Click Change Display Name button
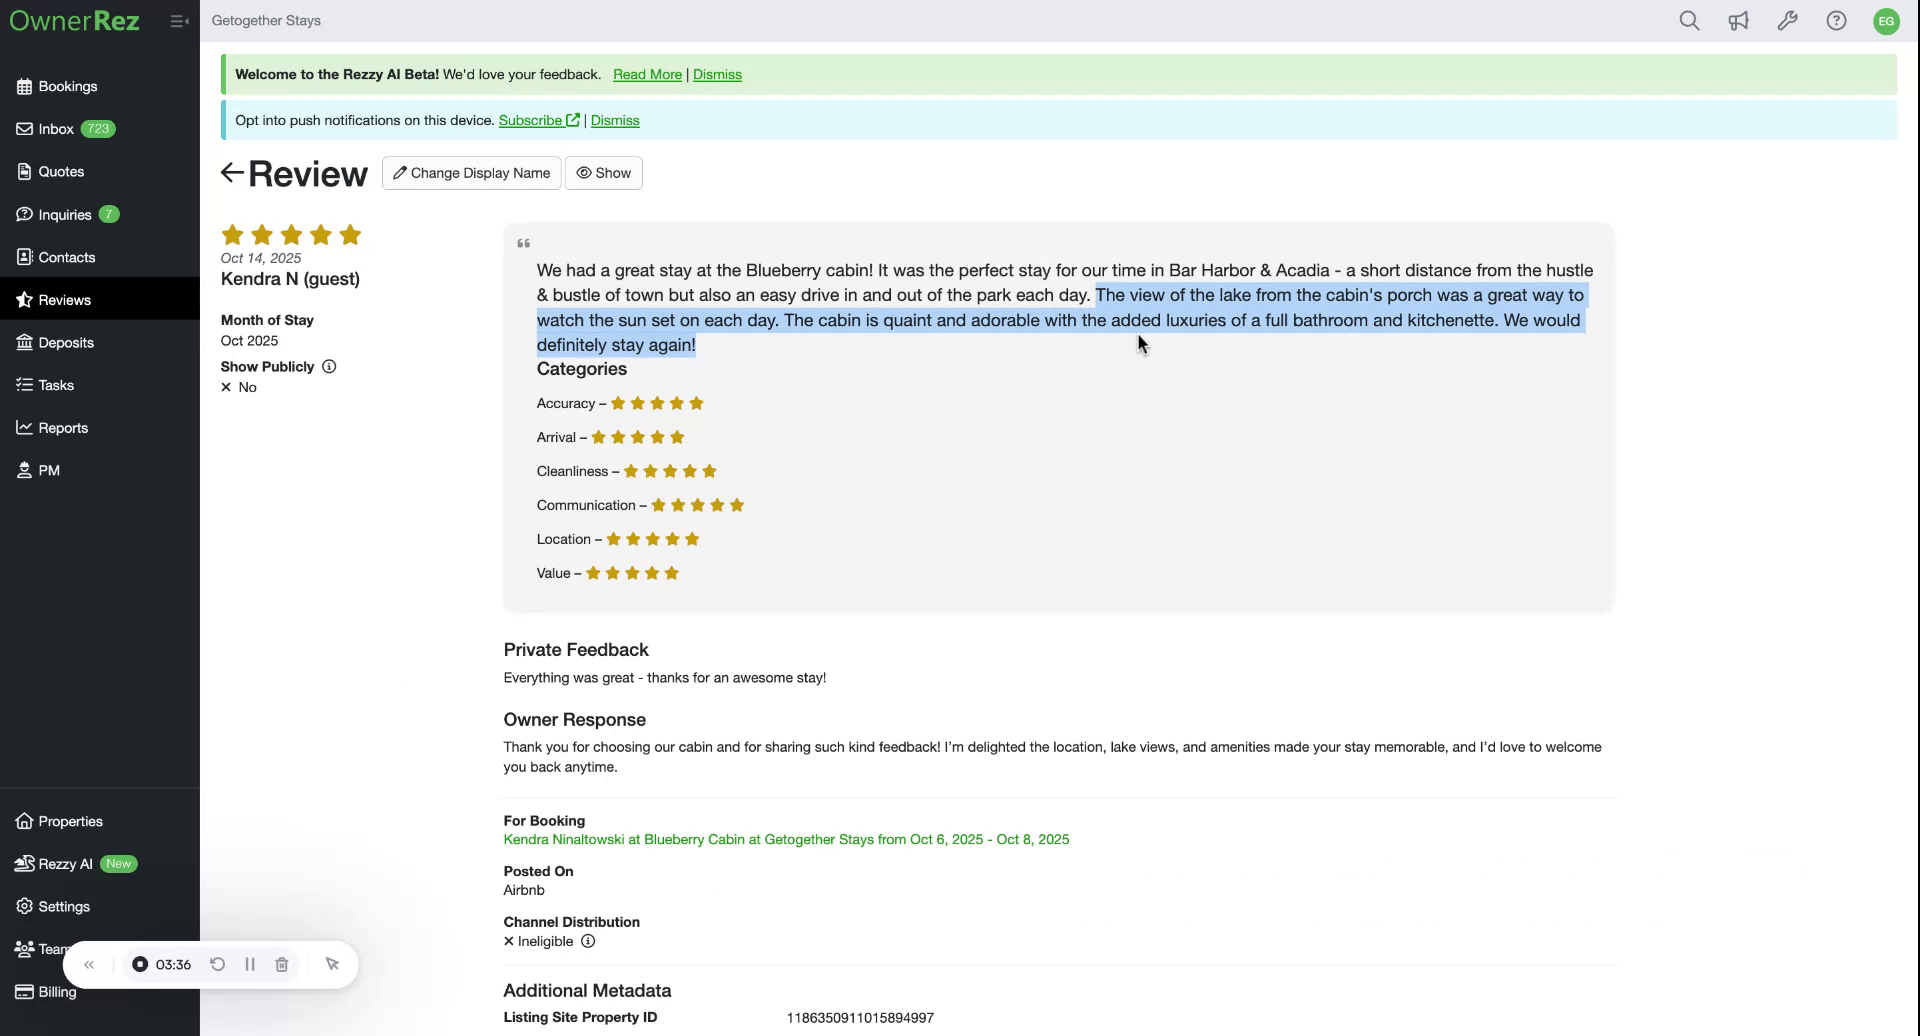 [x=471, y=173]
